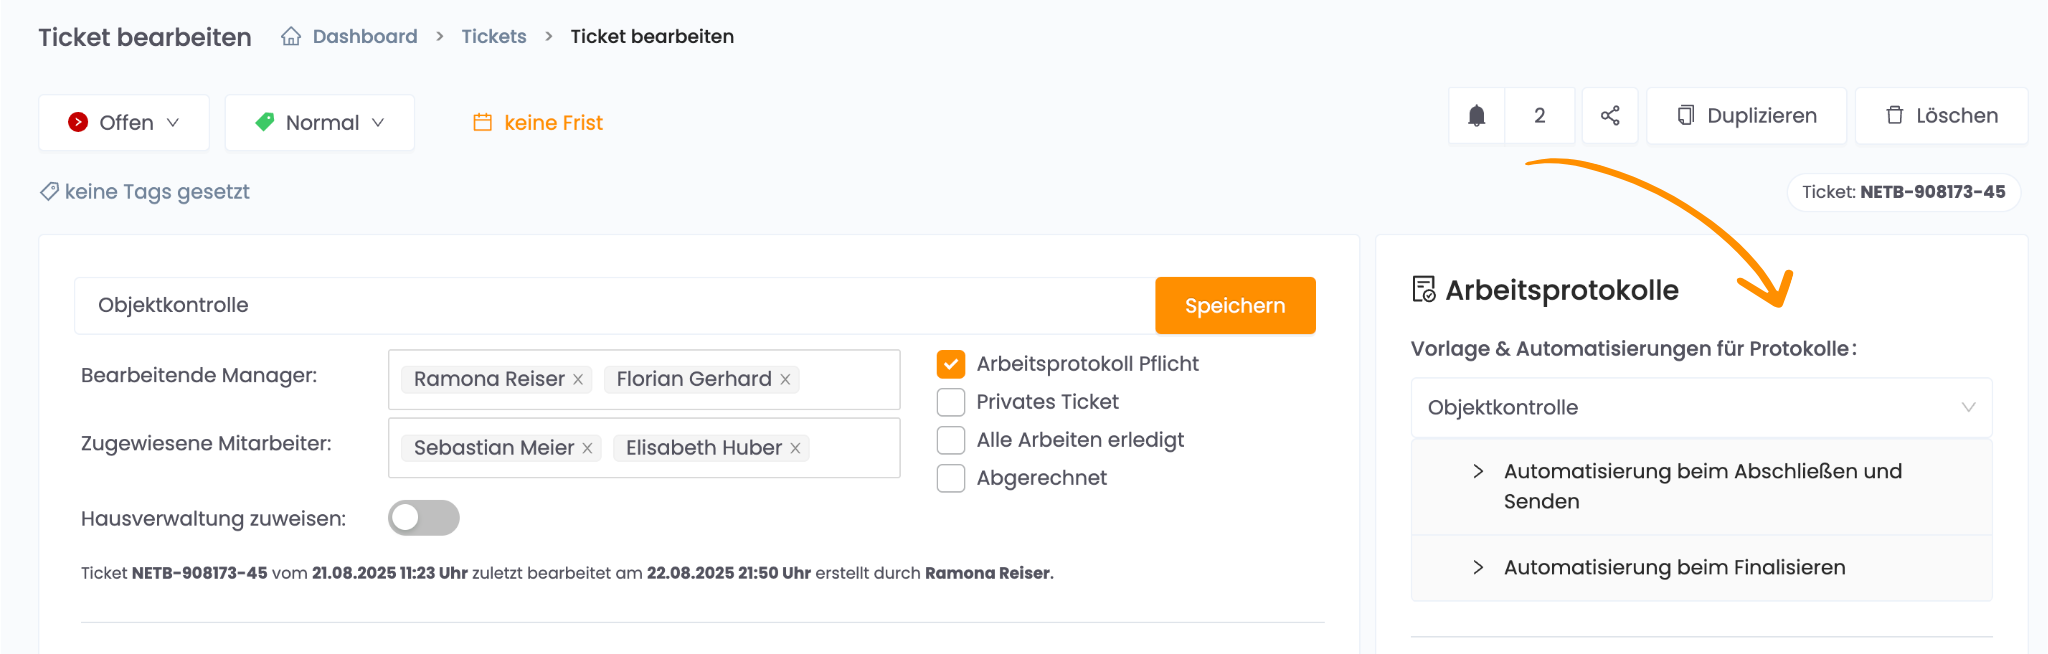Open the Offen status dropdown
The height and width of the screenshot is (654, 2048).
[124, 123]
